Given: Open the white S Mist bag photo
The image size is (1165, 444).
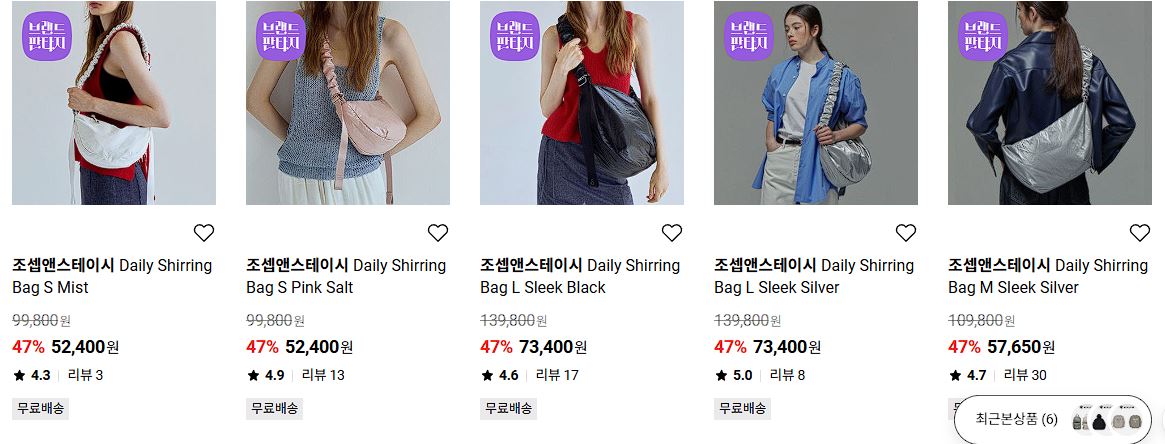Looking at the screenshot, I should click(114, 102).
